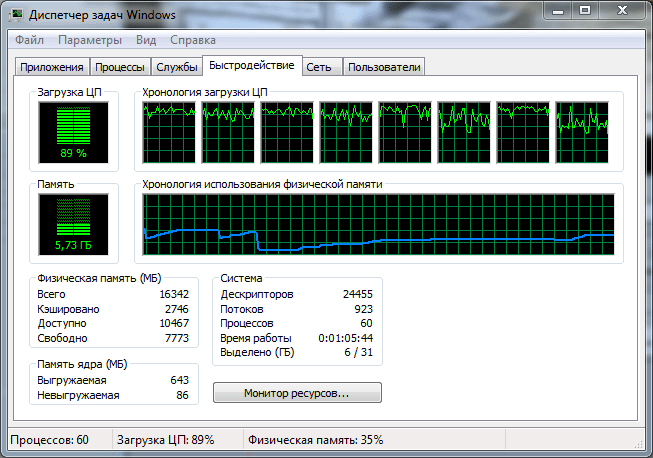Open Монитор ресурсов button
The height and width of the screenshot is (458, 653).
coord(297,393)
